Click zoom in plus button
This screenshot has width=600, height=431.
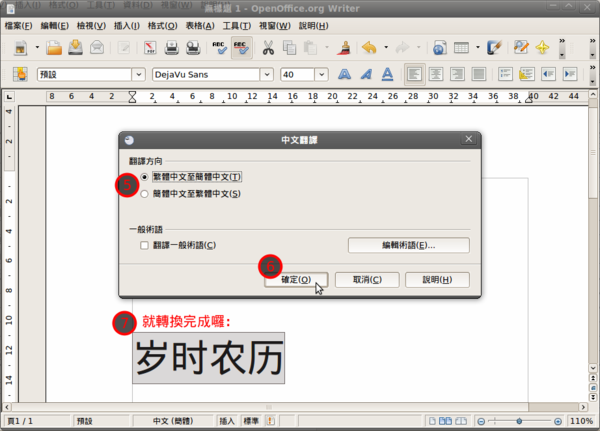pyautogui.click(x=558, y=421)
